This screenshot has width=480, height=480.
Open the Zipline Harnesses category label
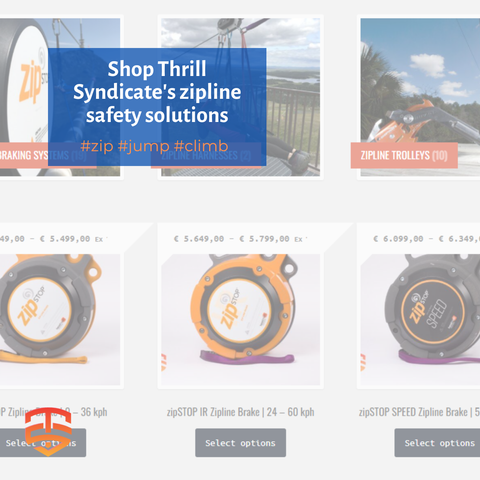pyautogui.click(x=206, y=155)
